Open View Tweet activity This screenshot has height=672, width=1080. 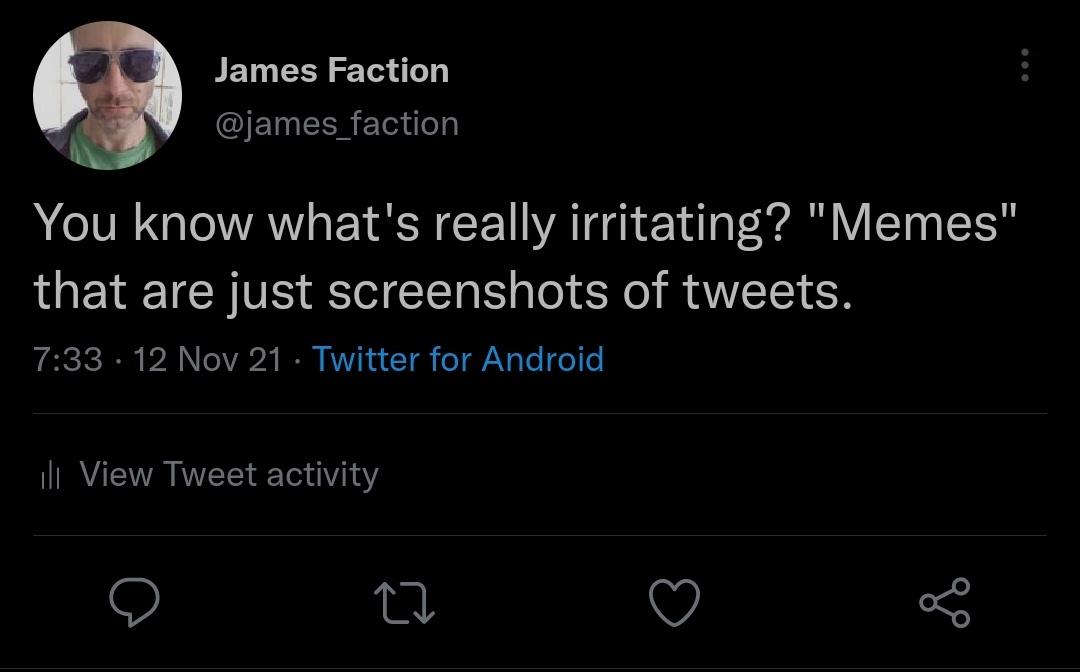(x=228, y=474)
